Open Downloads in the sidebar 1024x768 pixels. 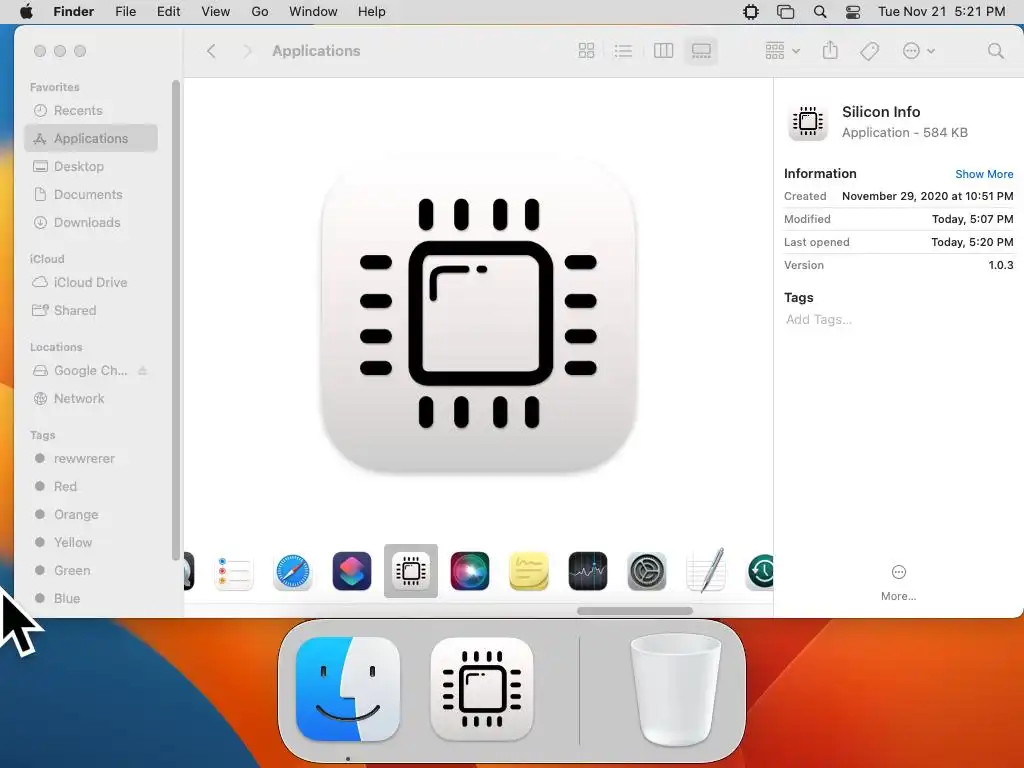[x=91, y=223]
